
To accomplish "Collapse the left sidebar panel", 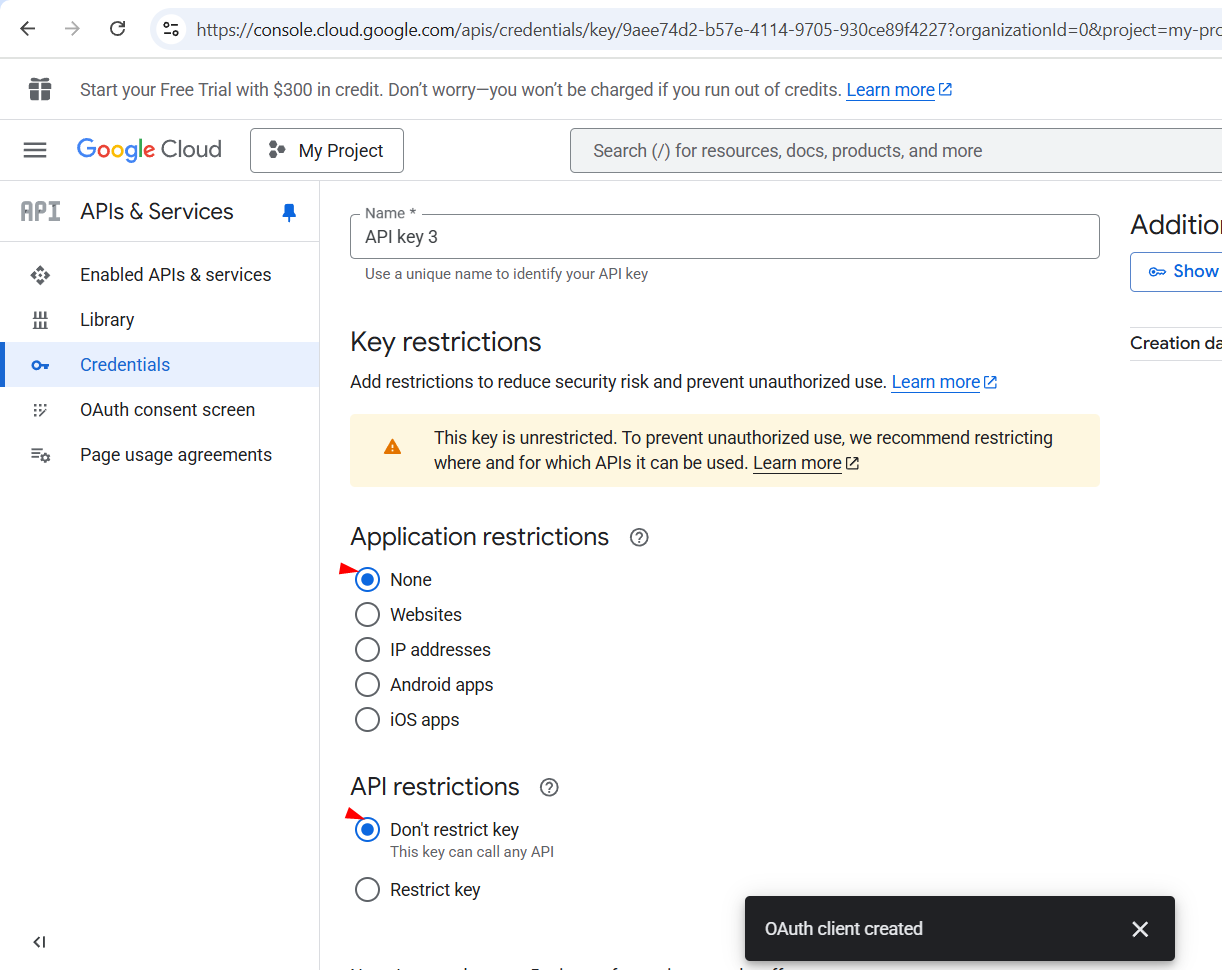I will pyautogui.click(x=39, y=942).
